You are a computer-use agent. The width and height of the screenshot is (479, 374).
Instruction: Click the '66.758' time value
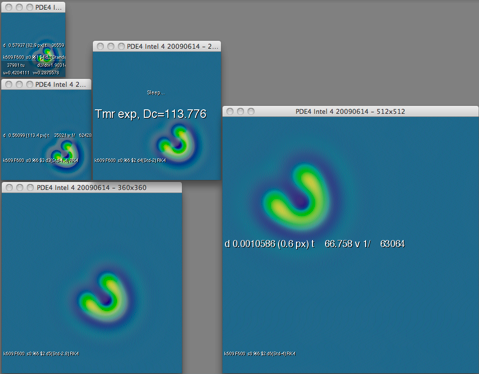pyautogui.click(x=338, y=244)
